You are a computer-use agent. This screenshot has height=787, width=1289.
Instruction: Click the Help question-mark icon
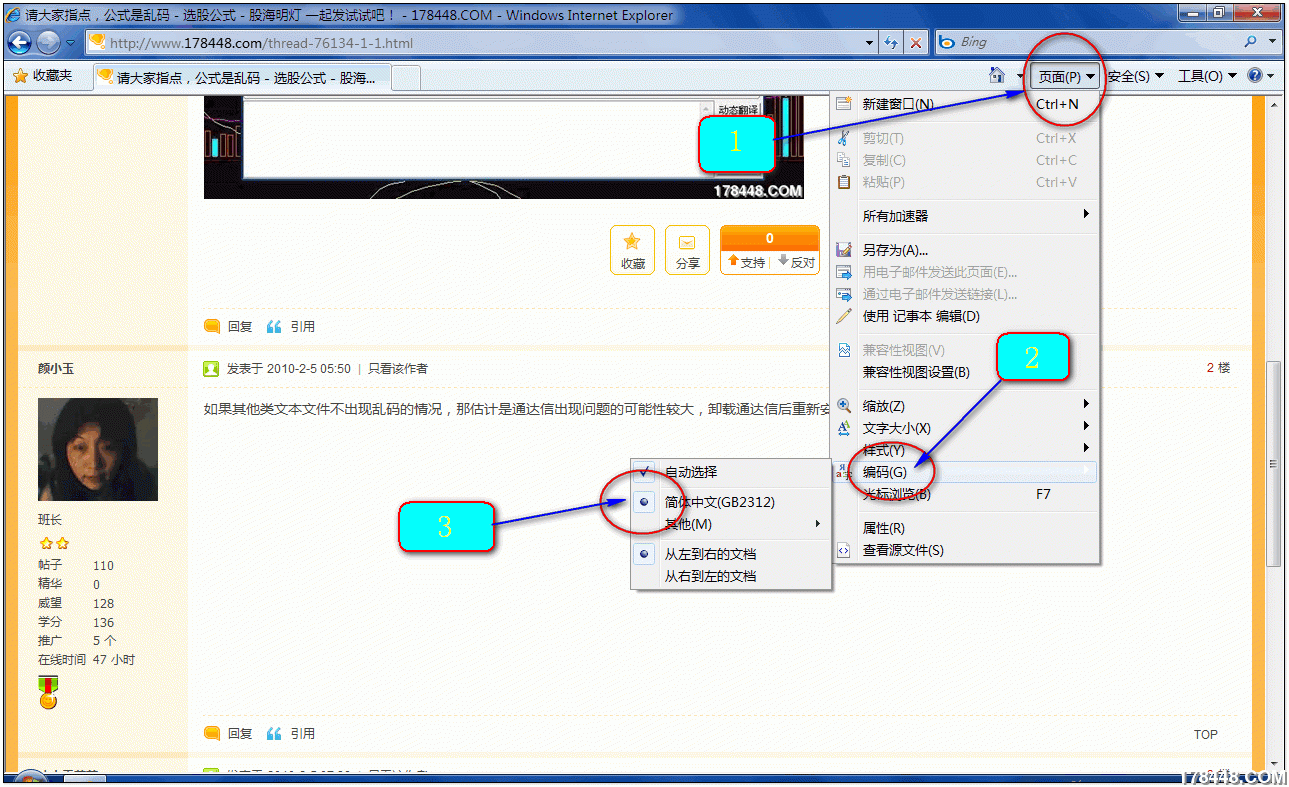[x=1255, y=76]
